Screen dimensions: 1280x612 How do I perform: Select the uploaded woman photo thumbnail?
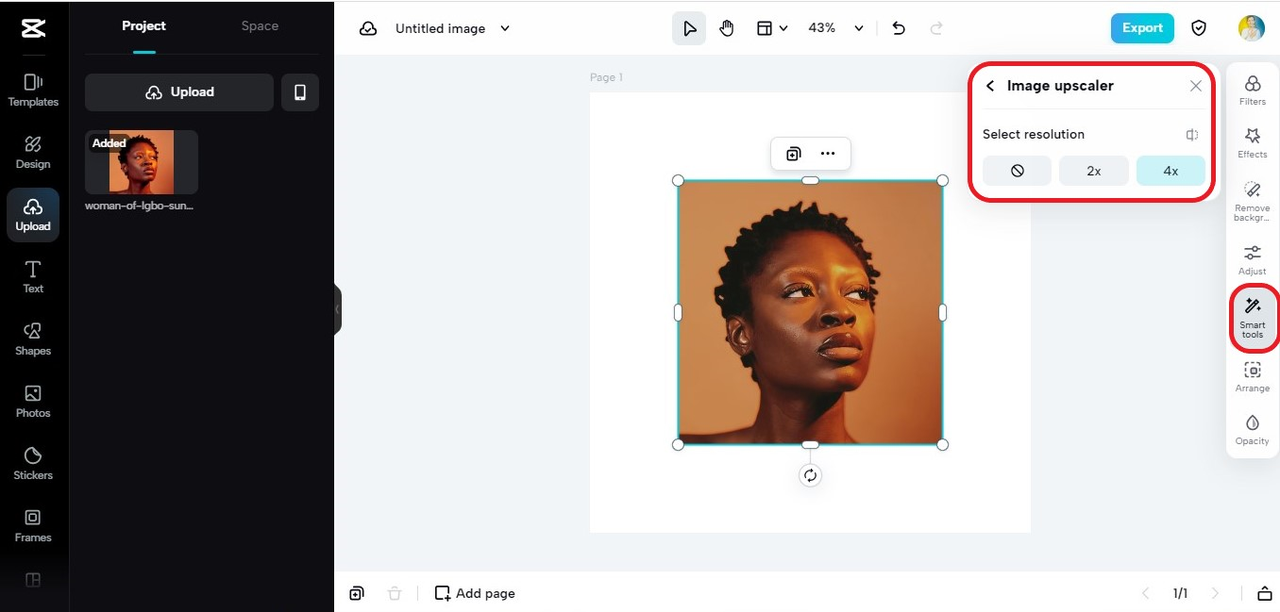(141, 162)
